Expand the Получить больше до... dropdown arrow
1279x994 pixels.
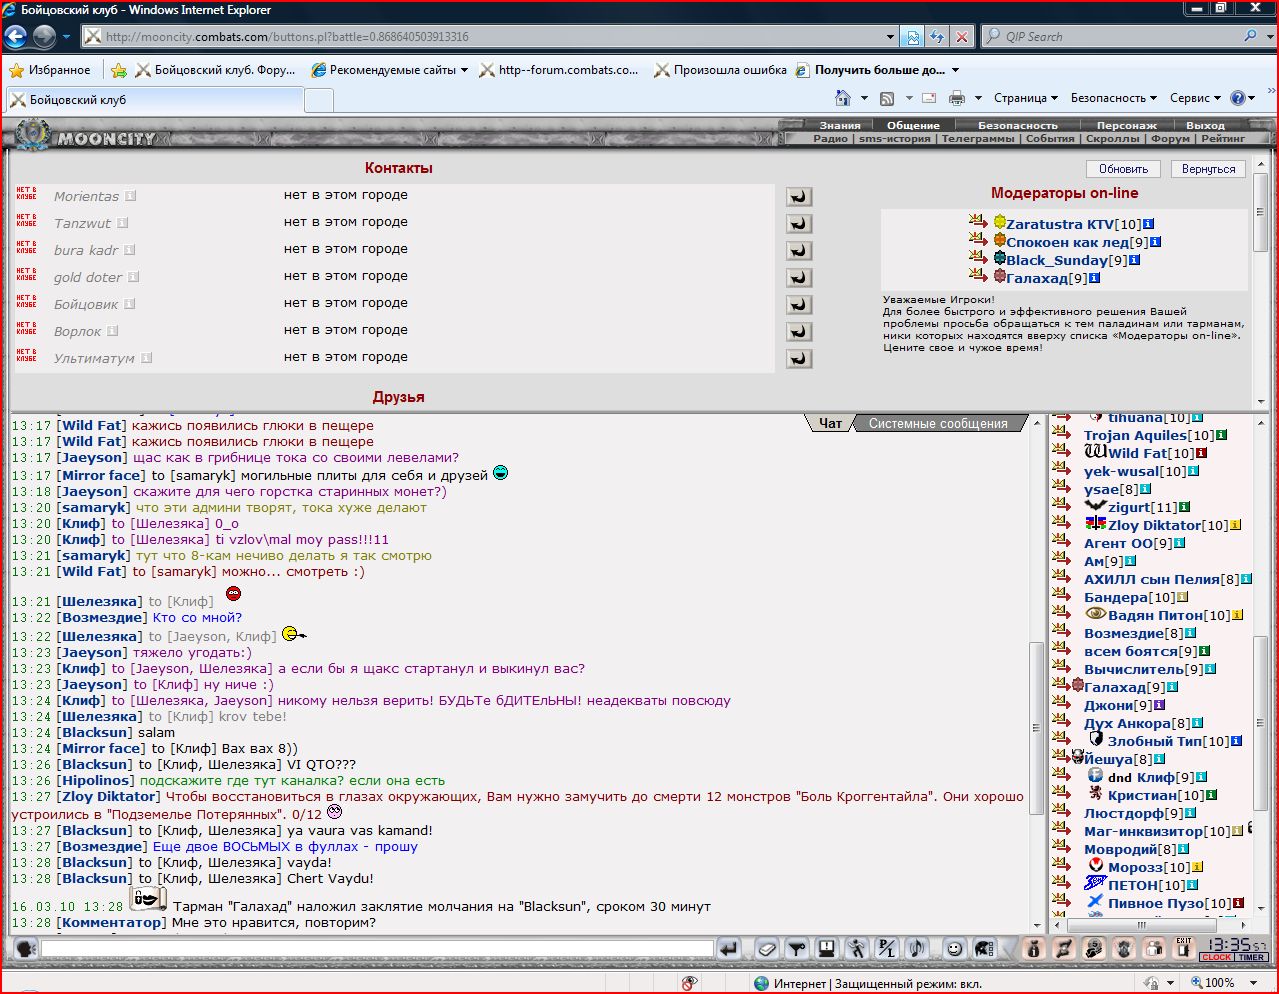[955, 71]
